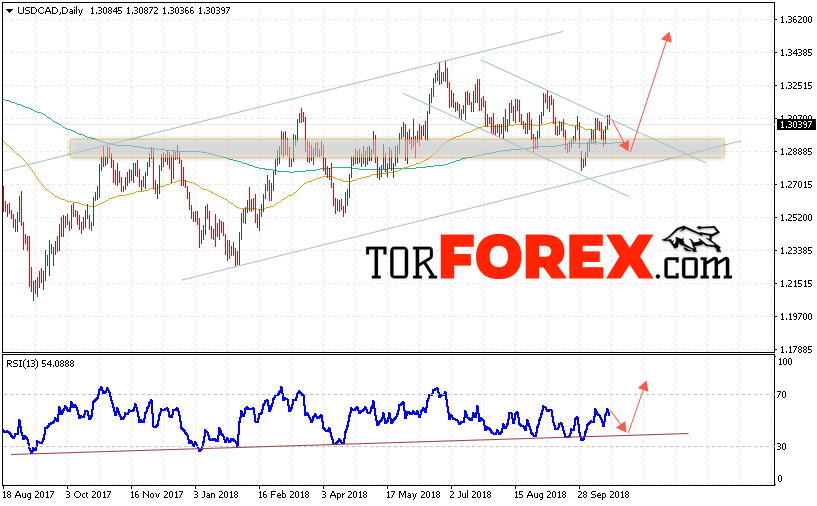Click the 16 Nov 2017 date label
817x506 pixels.
[x=156, y=495]
